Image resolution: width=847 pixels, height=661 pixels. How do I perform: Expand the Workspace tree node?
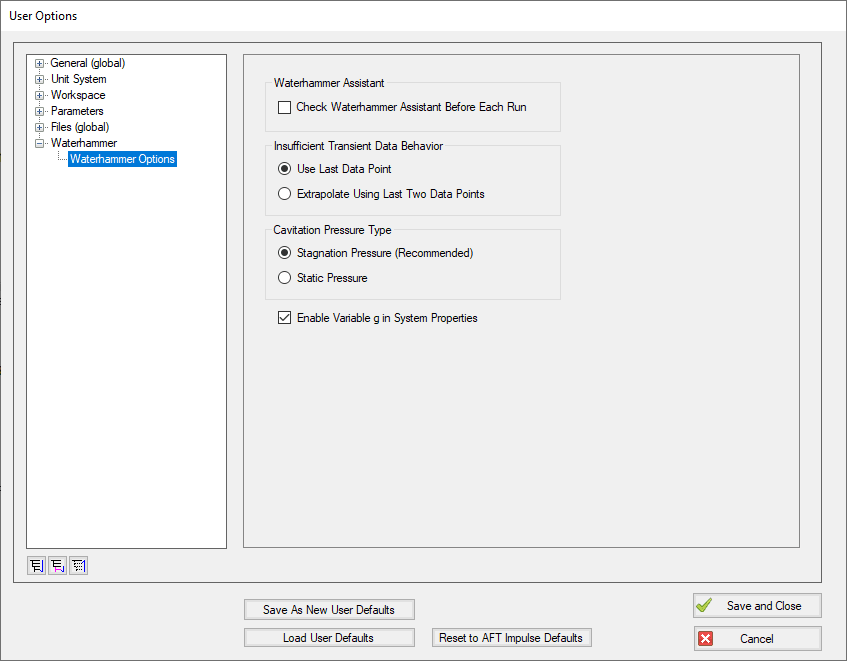coord(39,96)
